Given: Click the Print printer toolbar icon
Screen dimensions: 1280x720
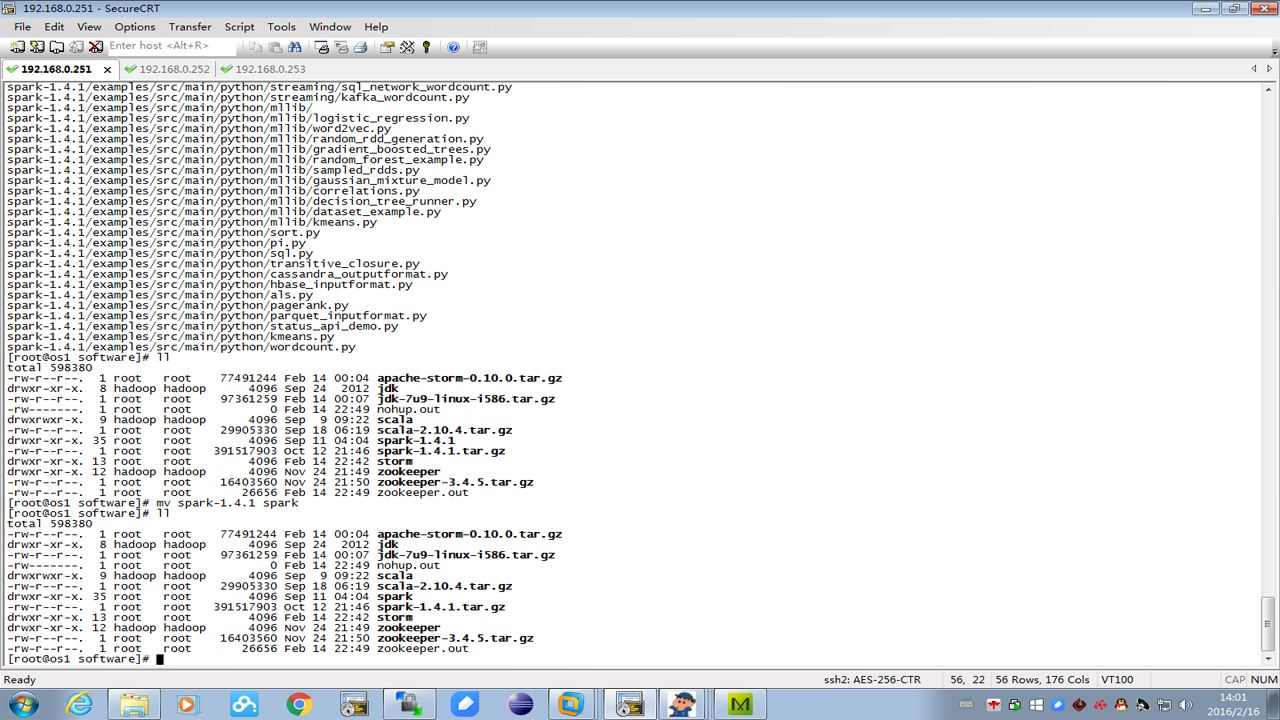Looking at the screenshot, I should coord(360,47).
